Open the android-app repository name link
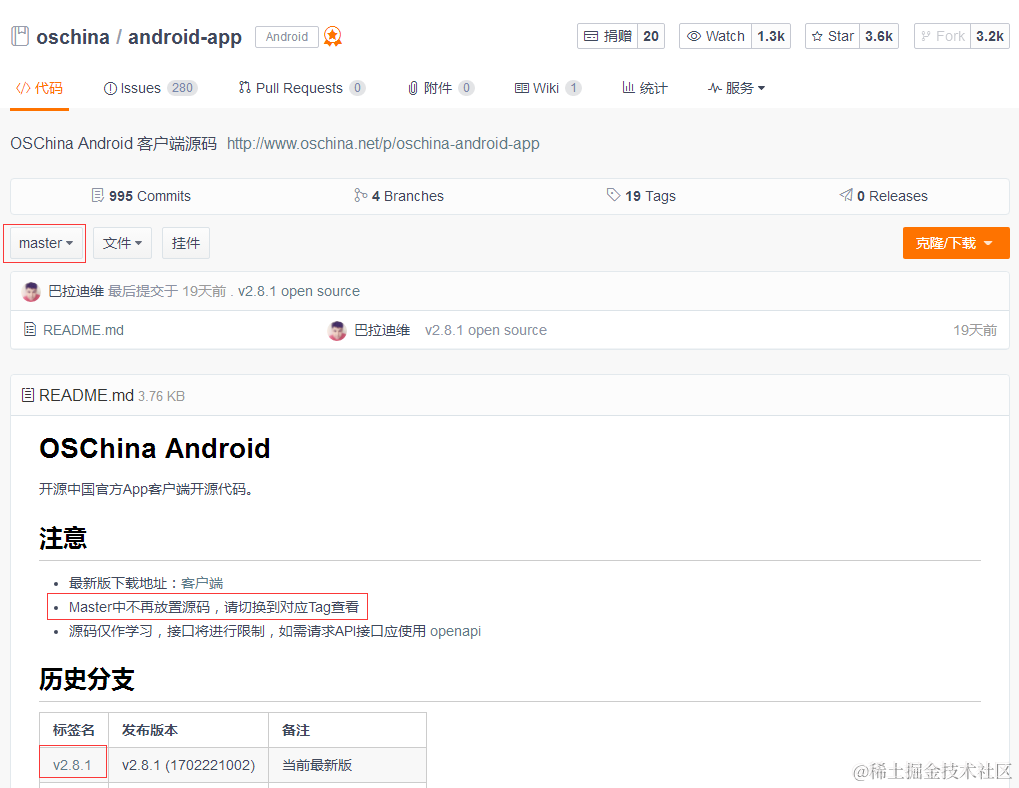This screenshot has height=788, width=1019. coord(185,37)
